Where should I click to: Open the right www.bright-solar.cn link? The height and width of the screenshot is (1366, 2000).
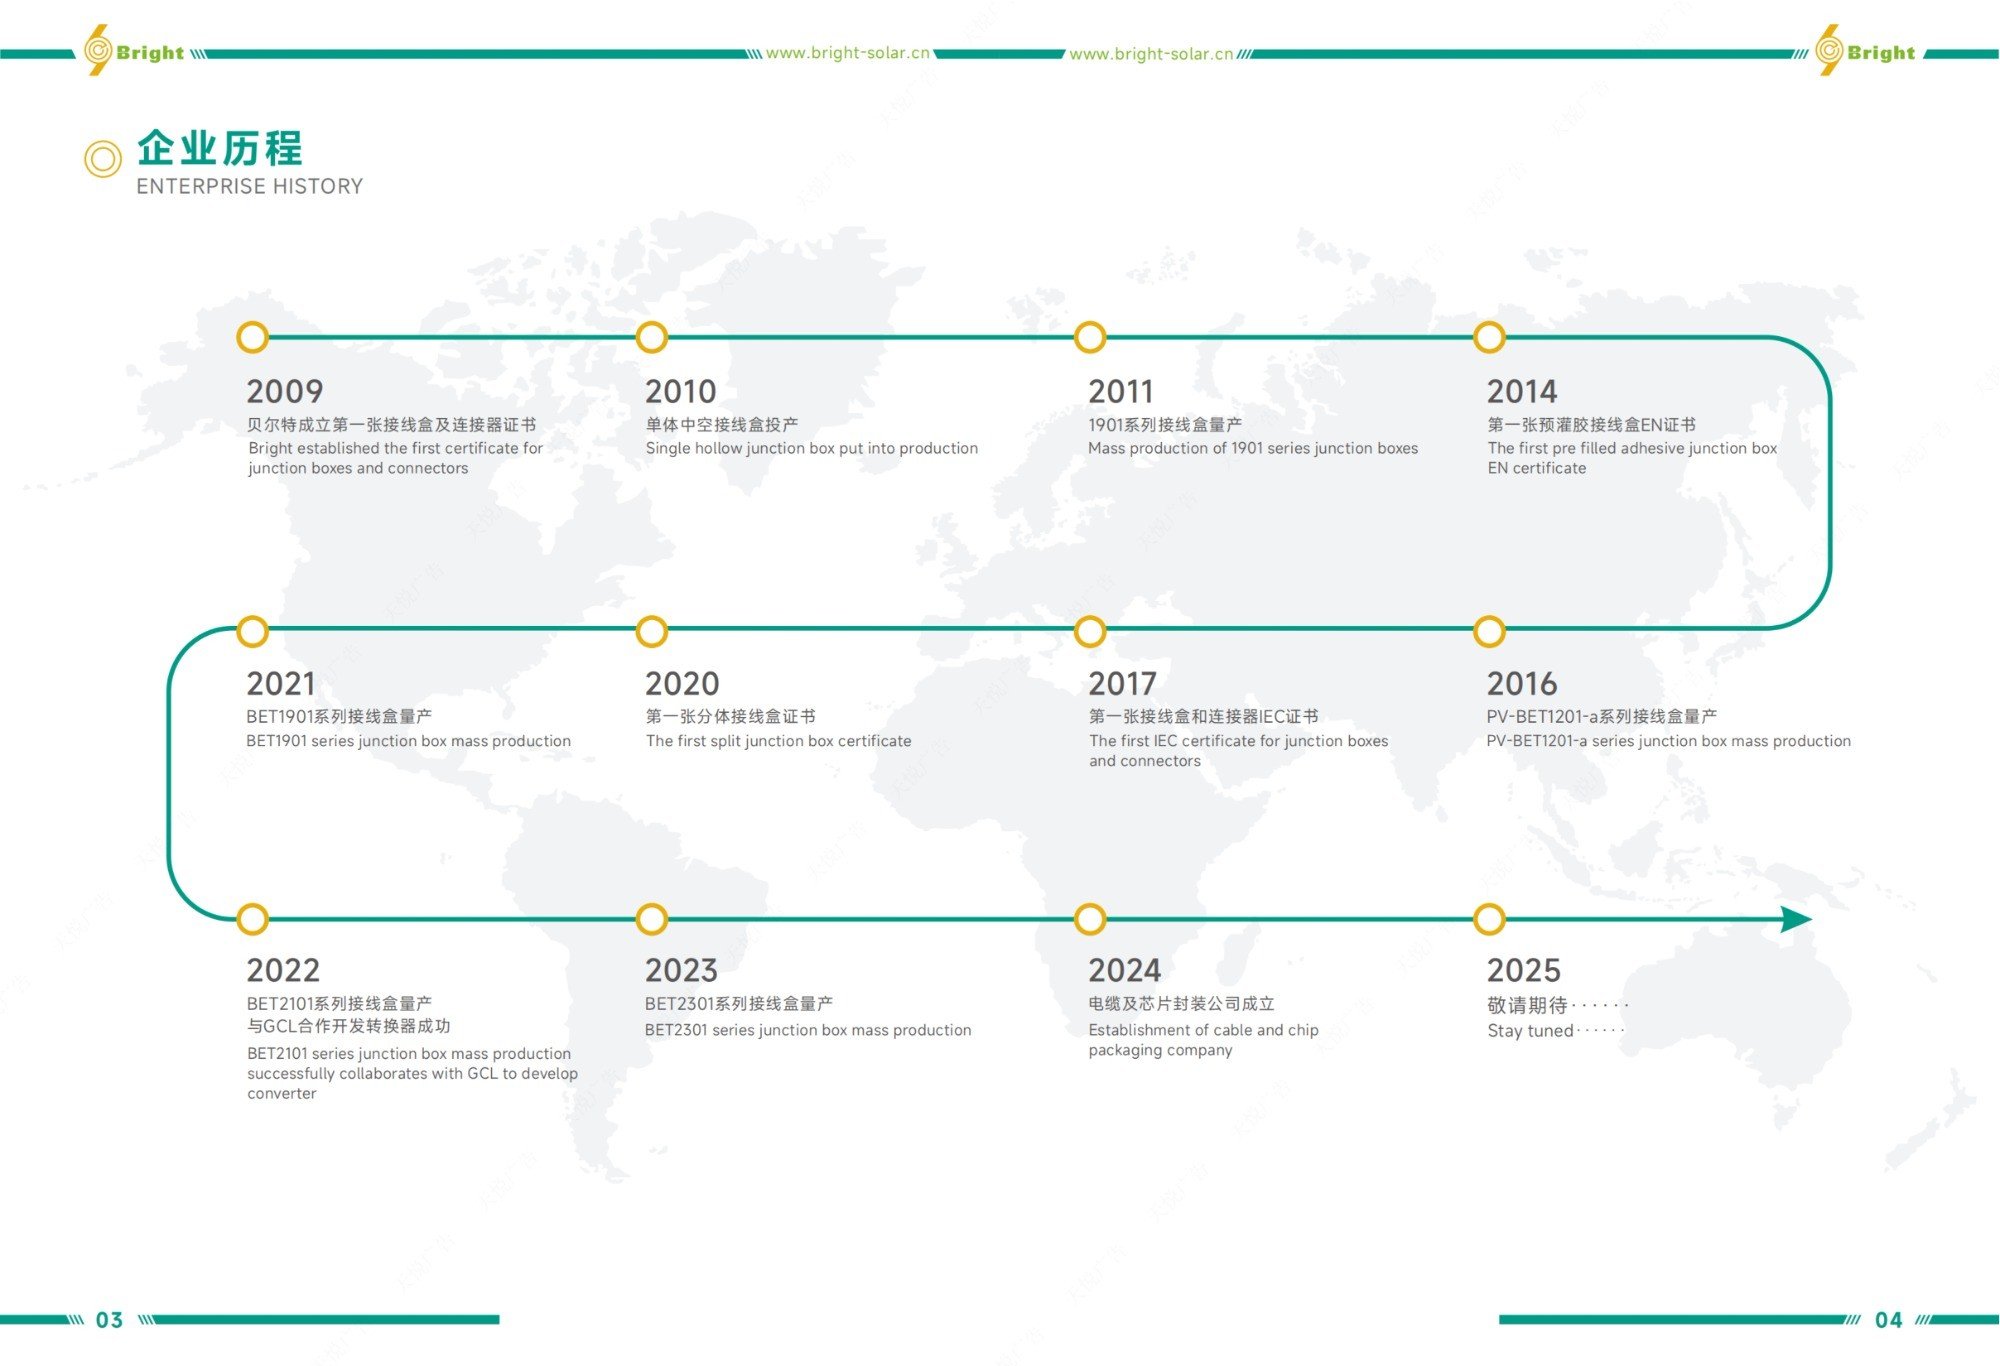coord(1151,54)
